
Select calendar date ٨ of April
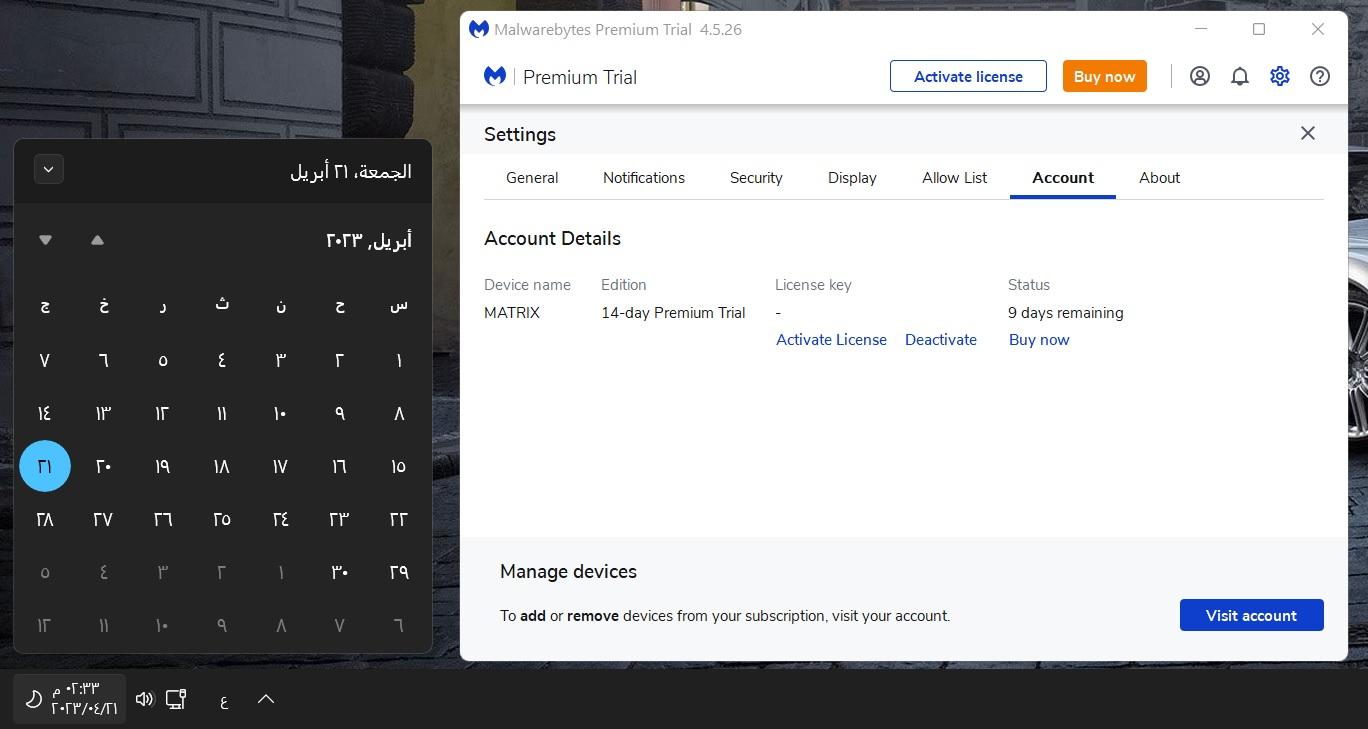(399, 413)
